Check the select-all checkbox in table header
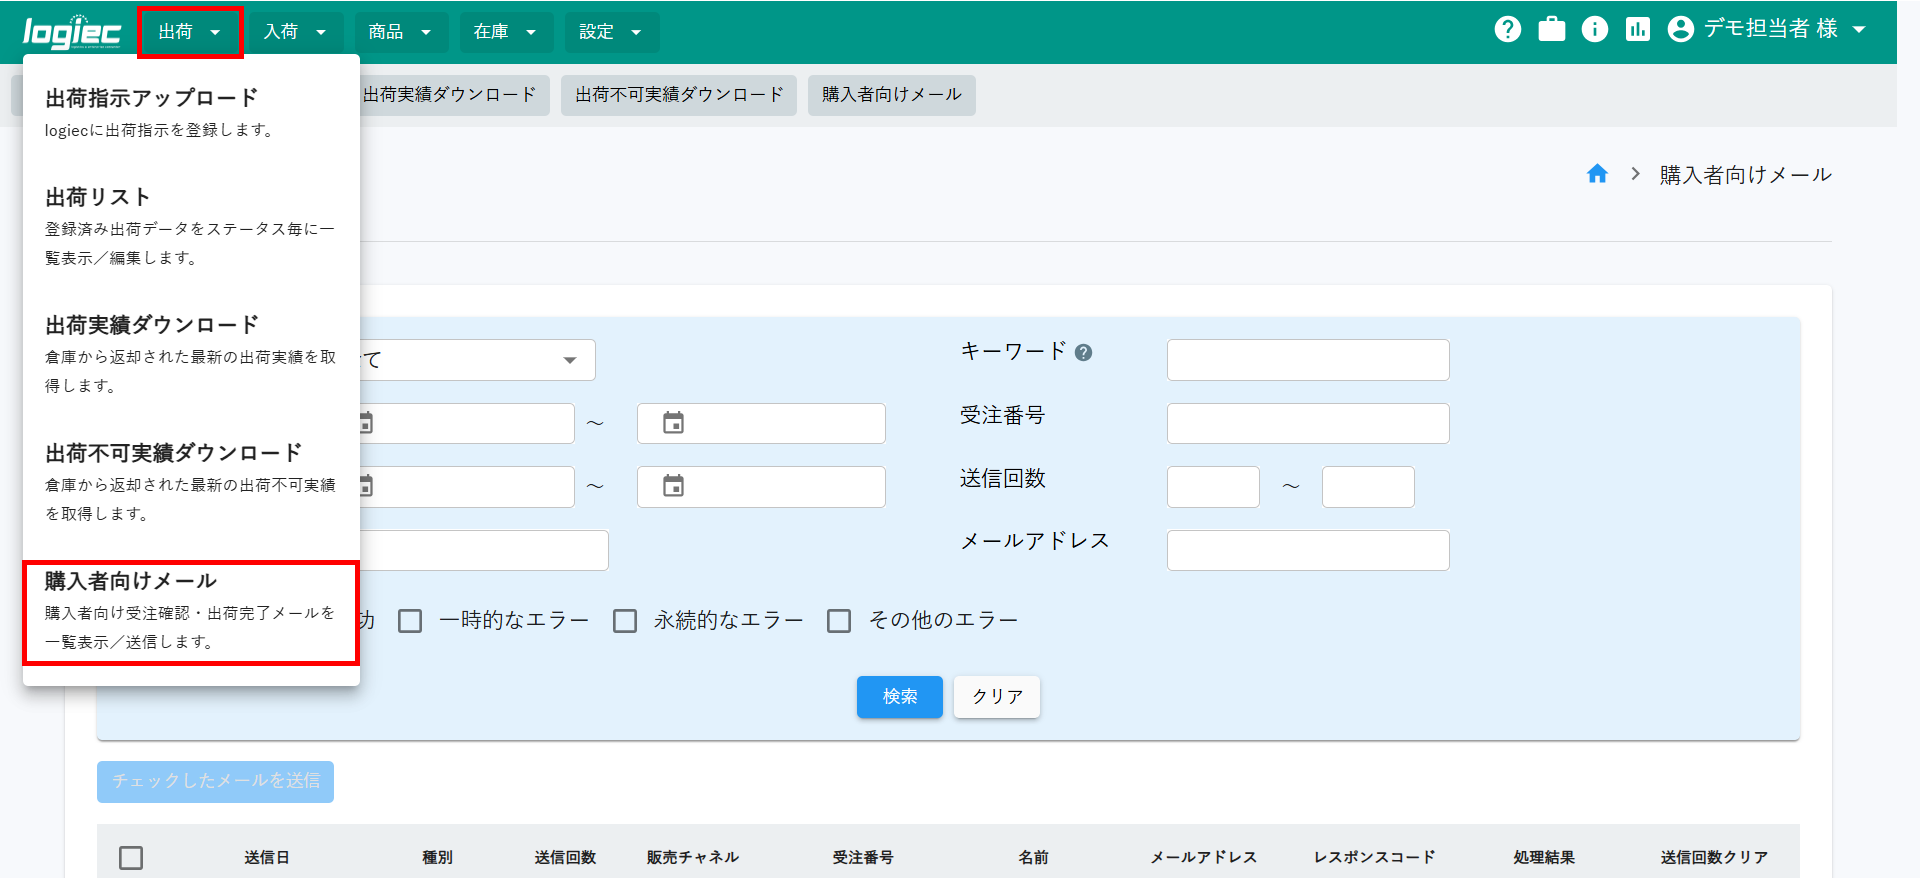1920x878 pixels. 131,857
